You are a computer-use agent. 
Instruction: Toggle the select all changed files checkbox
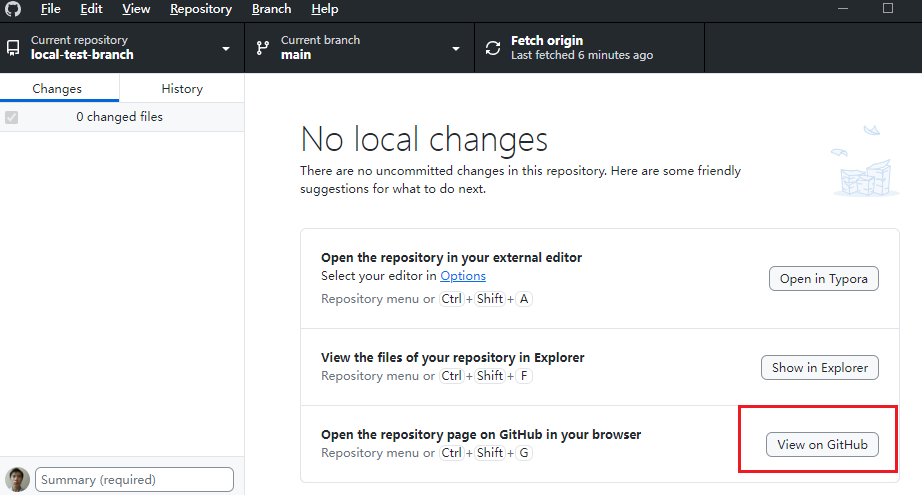click(11, 117)
